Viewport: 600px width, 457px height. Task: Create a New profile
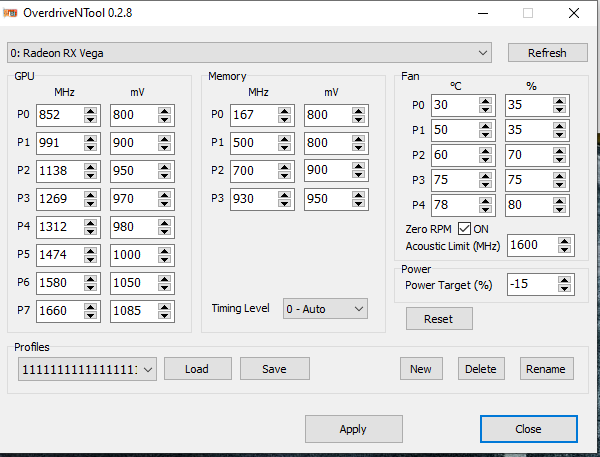click(421, 369)
